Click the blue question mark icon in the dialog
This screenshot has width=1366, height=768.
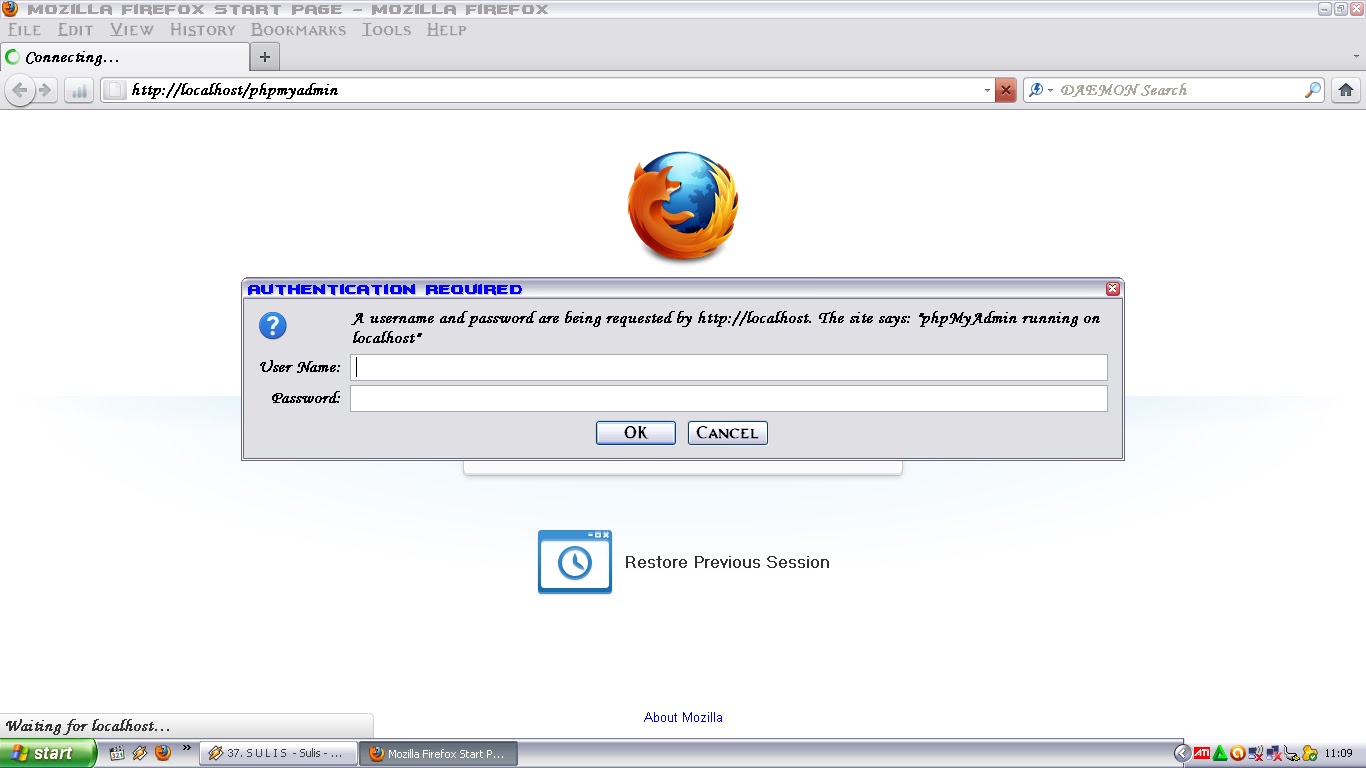tap(273, 326)
